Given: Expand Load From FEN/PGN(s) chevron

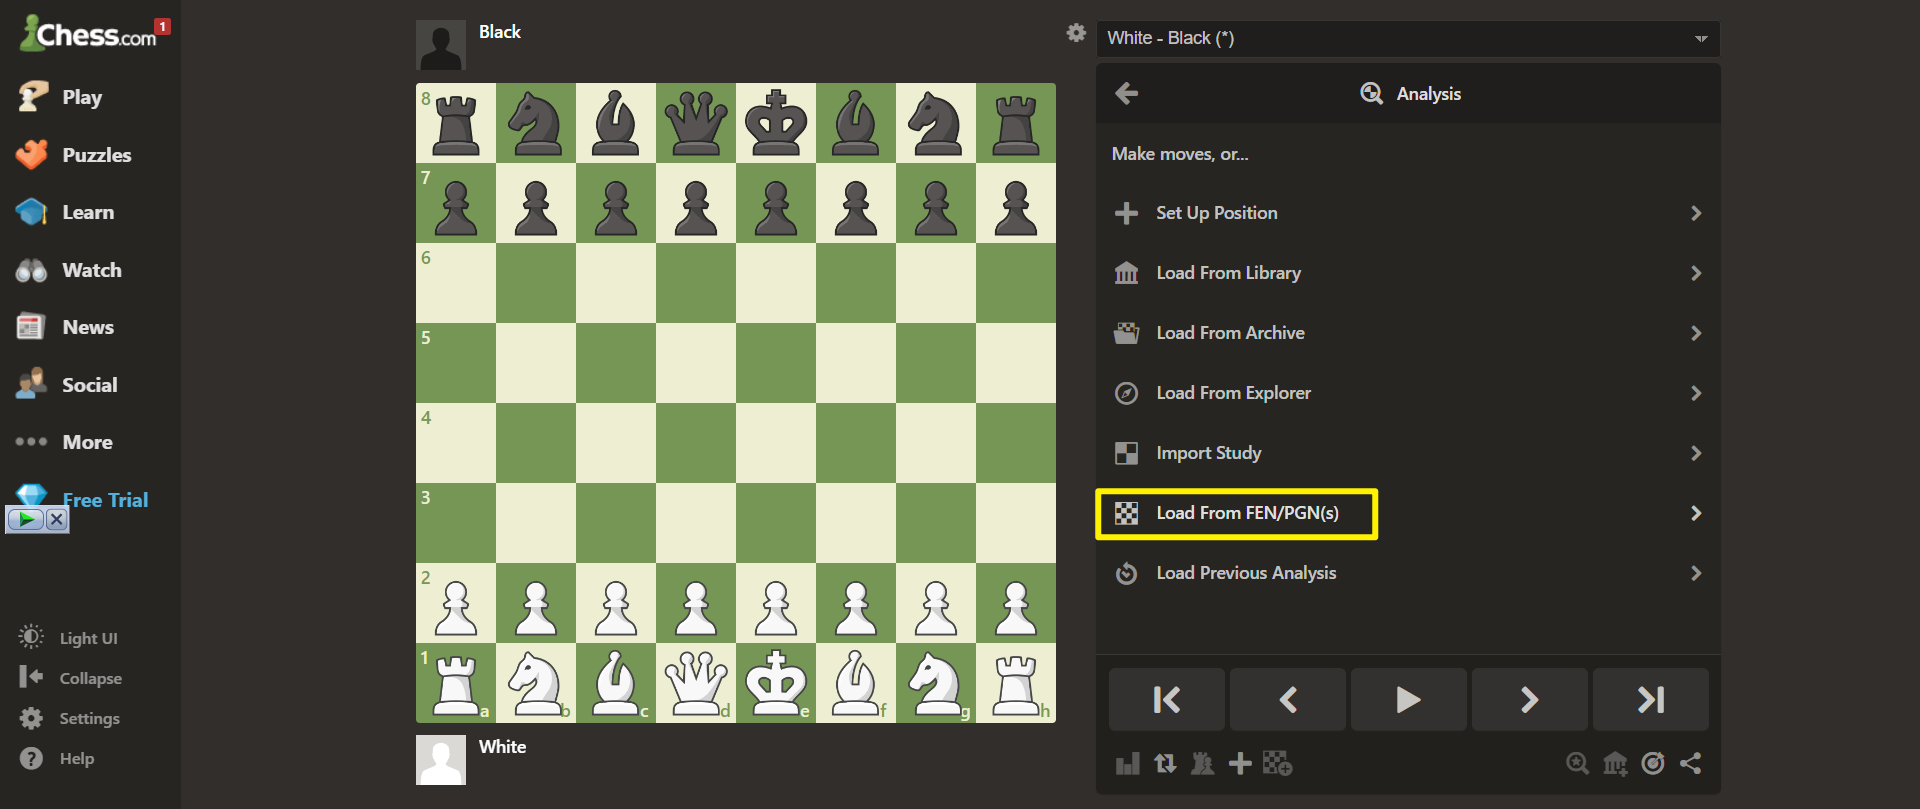Looking at the screenshot, I should pyautogui.click(x=1696, y=513).
